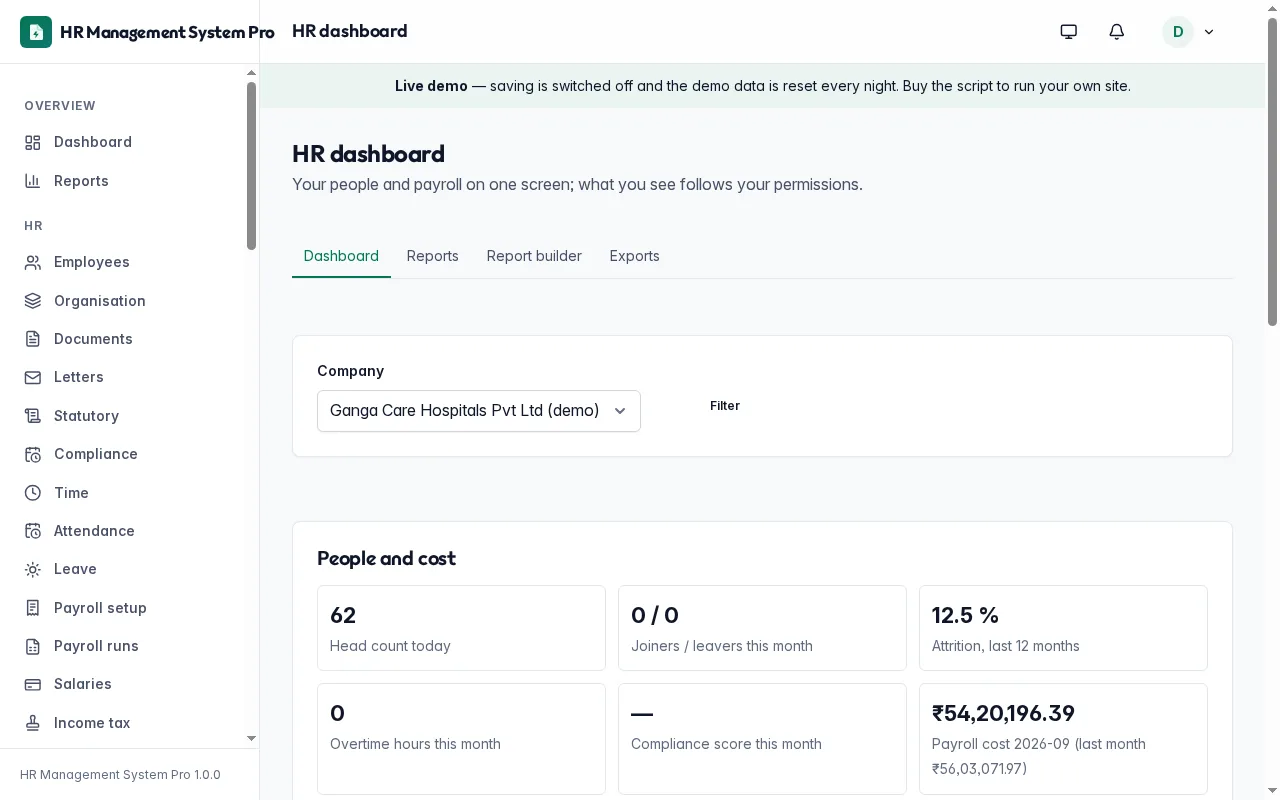The image size is (1280, 800).
Task: Click the Employees people icon
Action: point(33,262)
